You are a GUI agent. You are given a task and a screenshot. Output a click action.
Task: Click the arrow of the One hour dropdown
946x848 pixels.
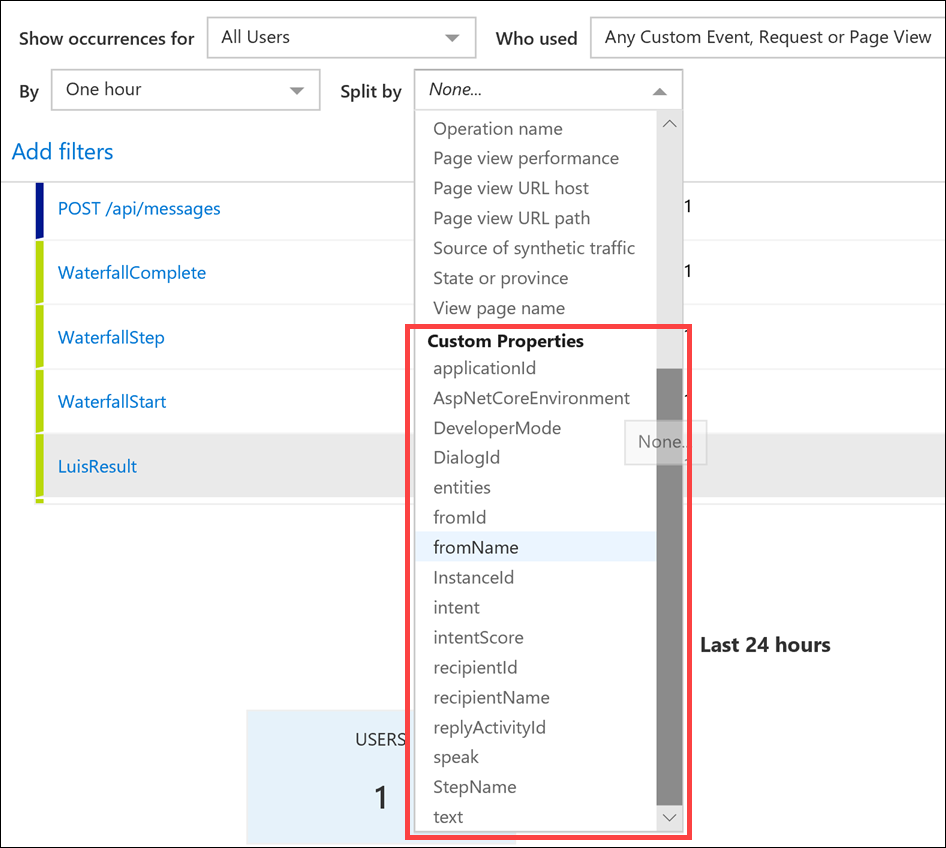[296, 90]
